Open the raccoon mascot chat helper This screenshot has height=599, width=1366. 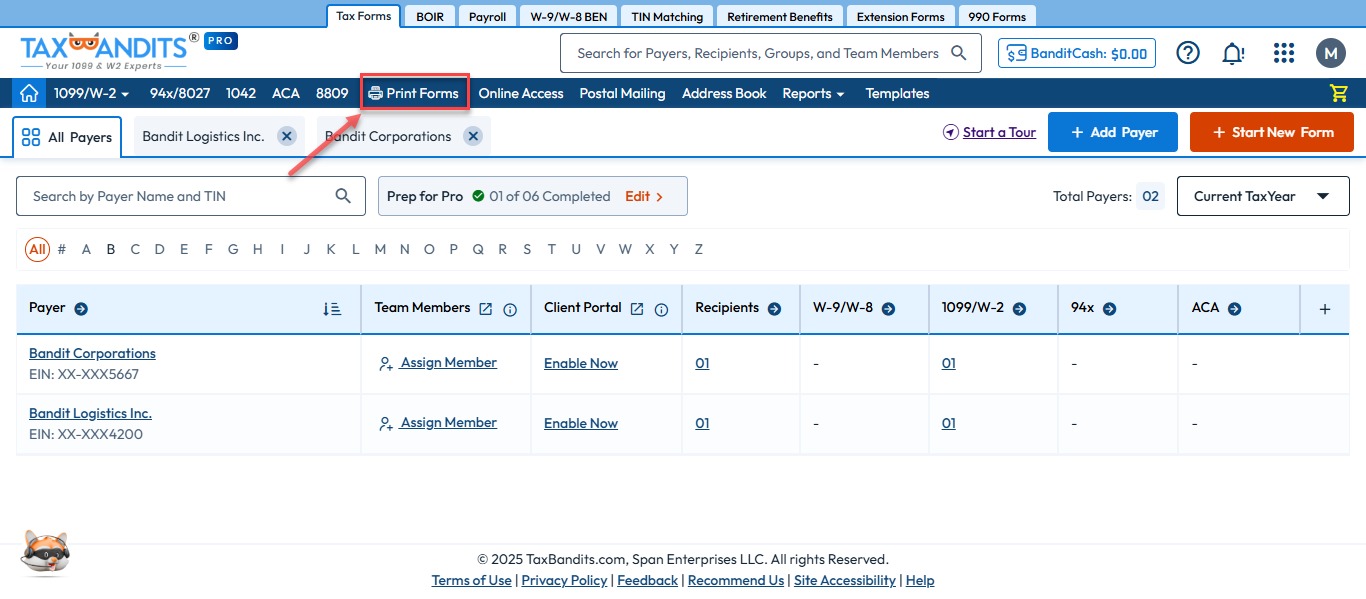pos(45,553)
